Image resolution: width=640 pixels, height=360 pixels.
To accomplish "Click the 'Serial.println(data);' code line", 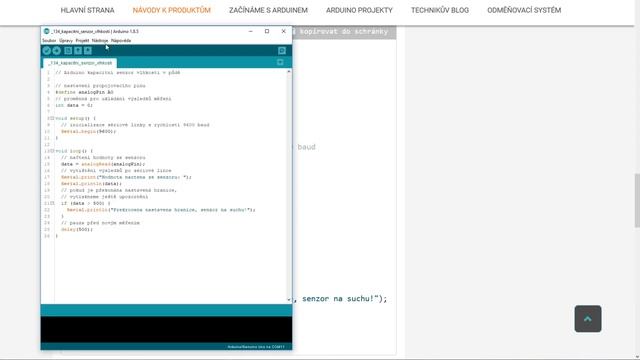I will pyautogui.click(x=91, y=184).
